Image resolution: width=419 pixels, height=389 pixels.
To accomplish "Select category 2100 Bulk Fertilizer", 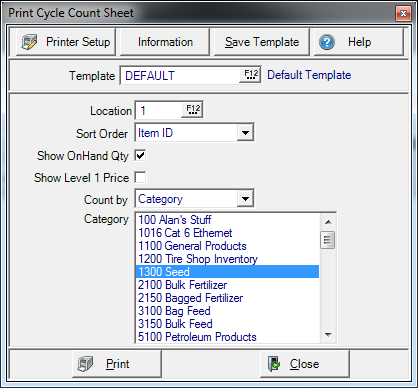I will point(228,285).
